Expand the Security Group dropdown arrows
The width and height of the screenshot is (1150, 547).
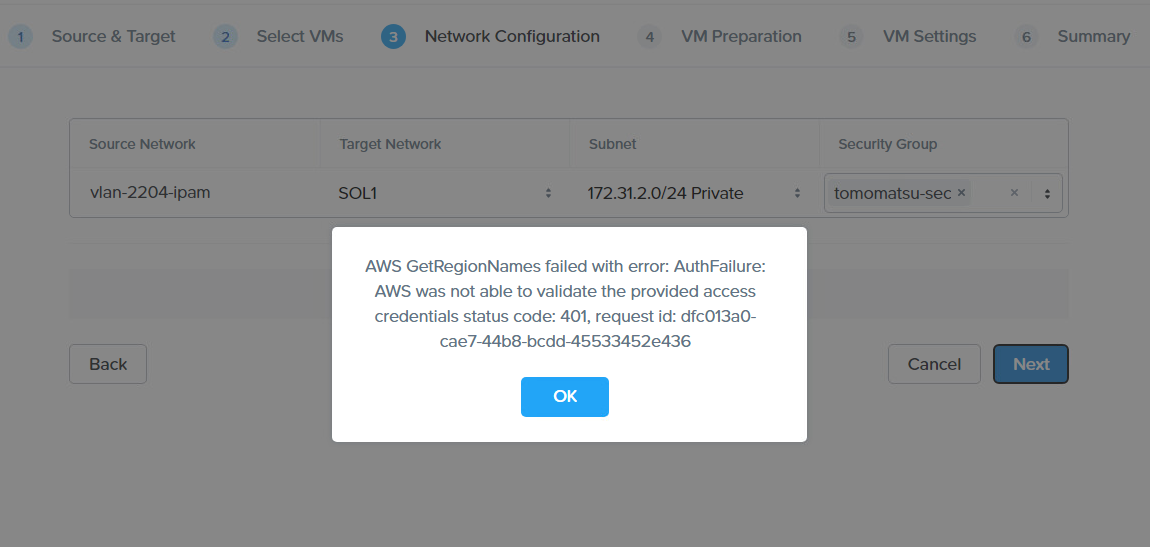pyautogui.click(x=1047, y=194)
